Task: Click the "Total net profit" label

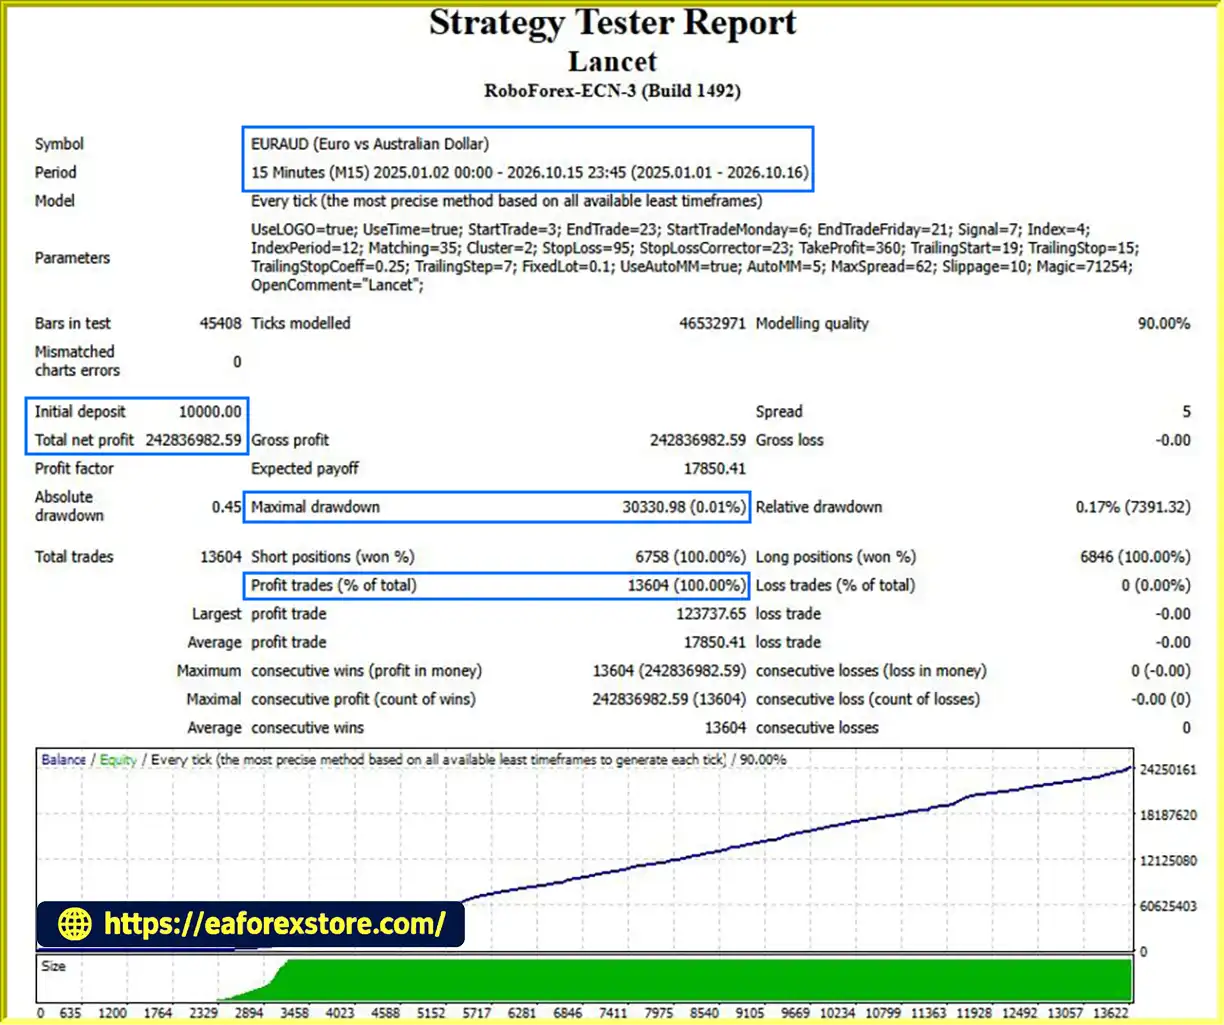Action: 84,440
